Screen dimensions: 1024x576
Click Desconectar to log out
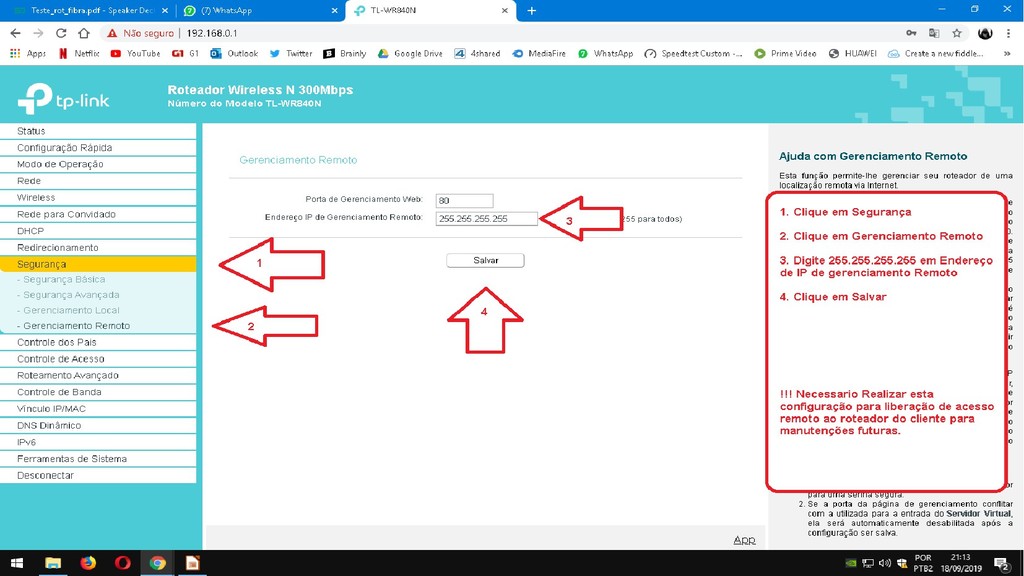[x=98, y=475]
